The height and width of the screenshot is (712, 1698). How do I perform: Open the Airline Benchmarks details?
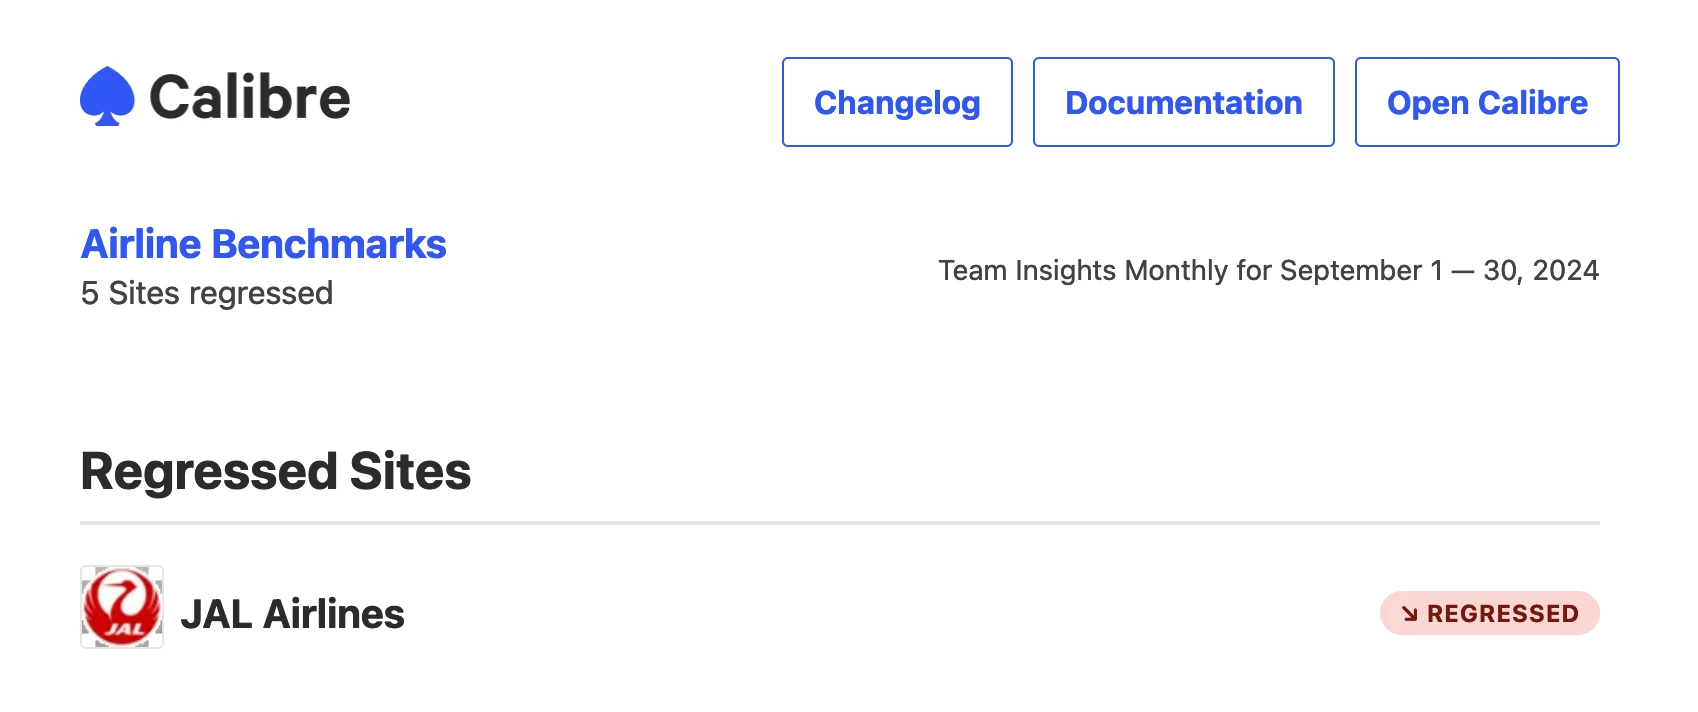click(263, 243)
